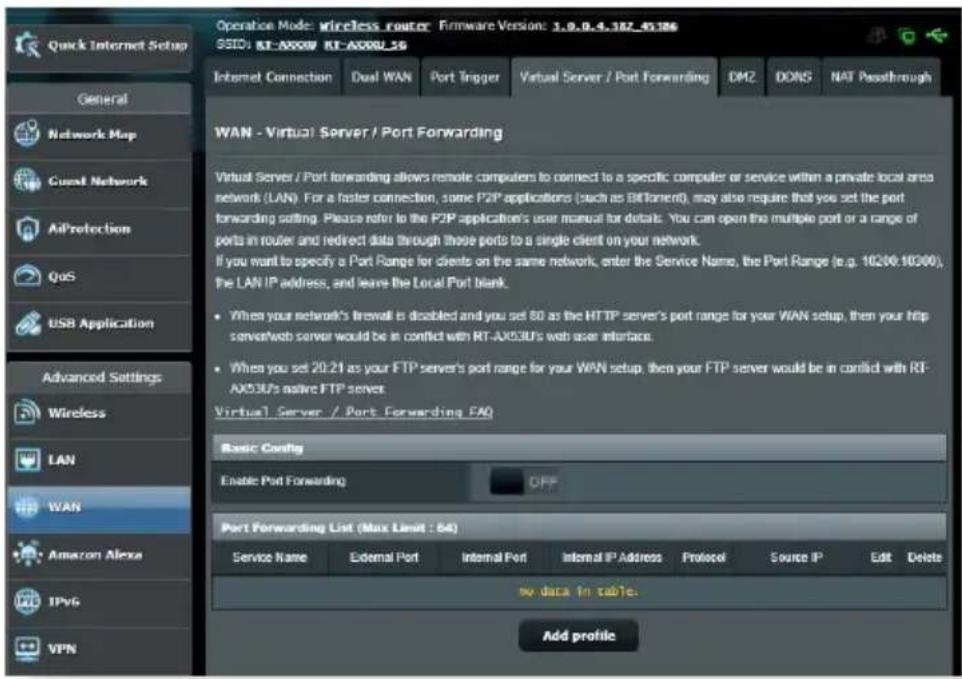Screen dimensions: 962x679
Task: Switch to Internet Connection tab
Action: pyautogui.click(x=272, y=77)
